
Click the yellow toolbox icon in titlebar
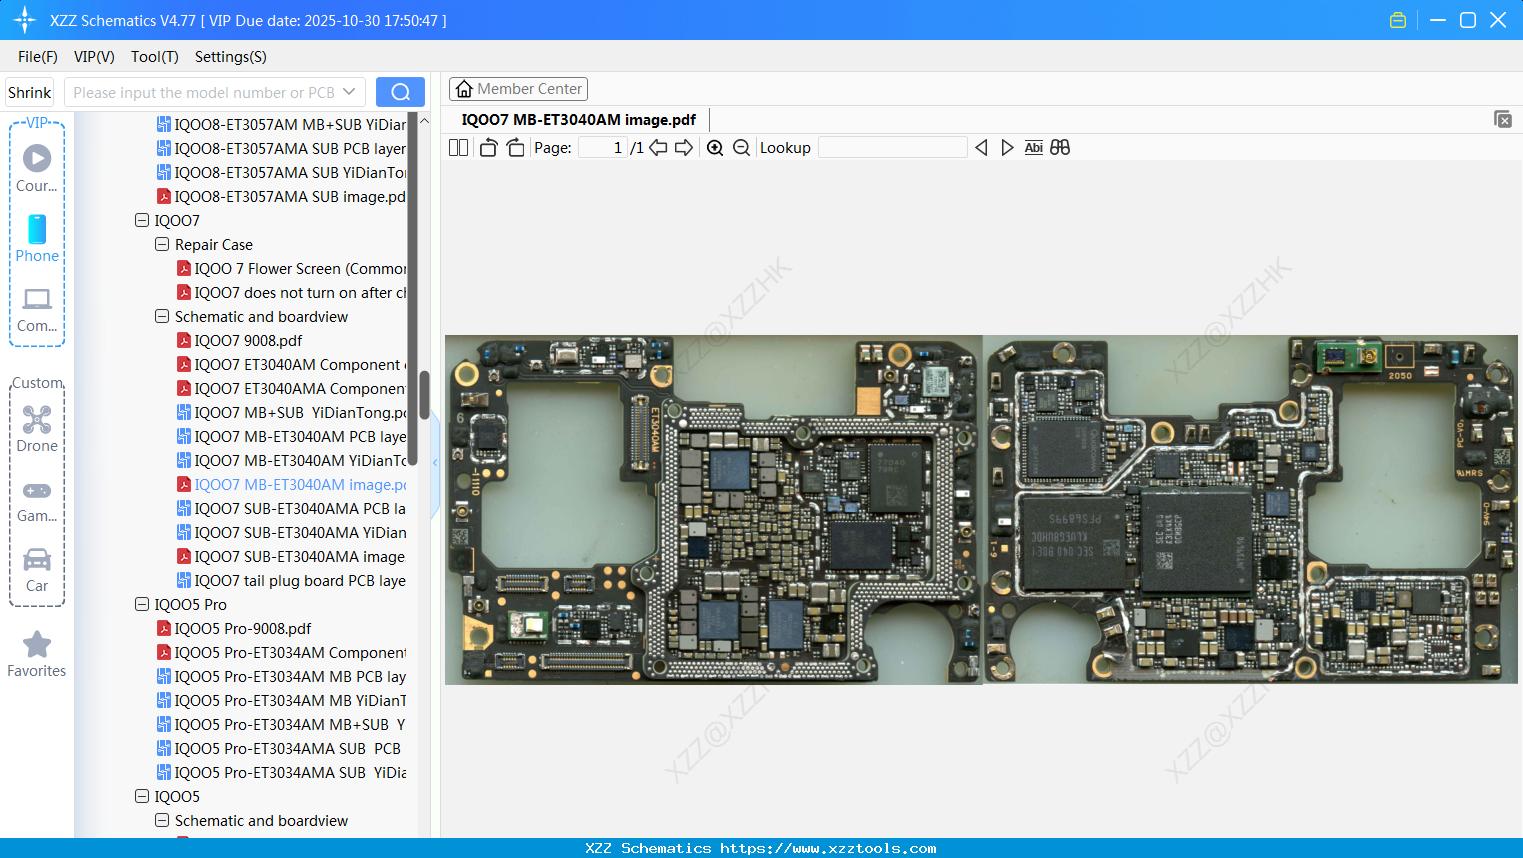(x=1398, y=19)
